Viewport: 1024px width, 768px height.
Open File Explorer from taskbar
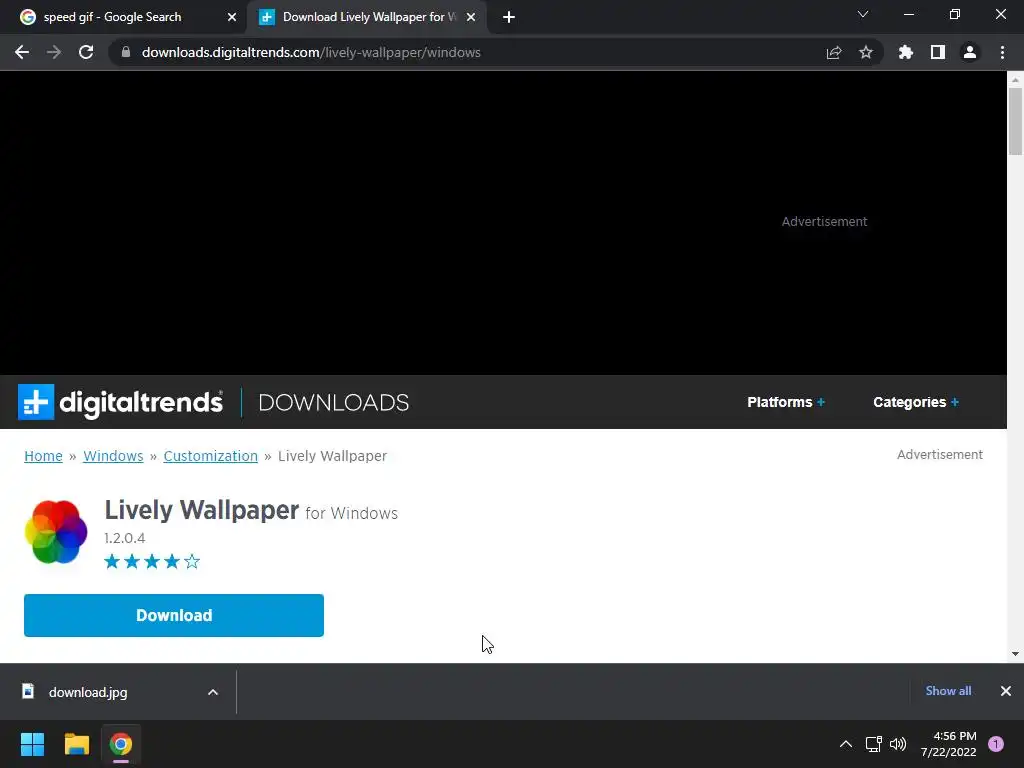76,744
